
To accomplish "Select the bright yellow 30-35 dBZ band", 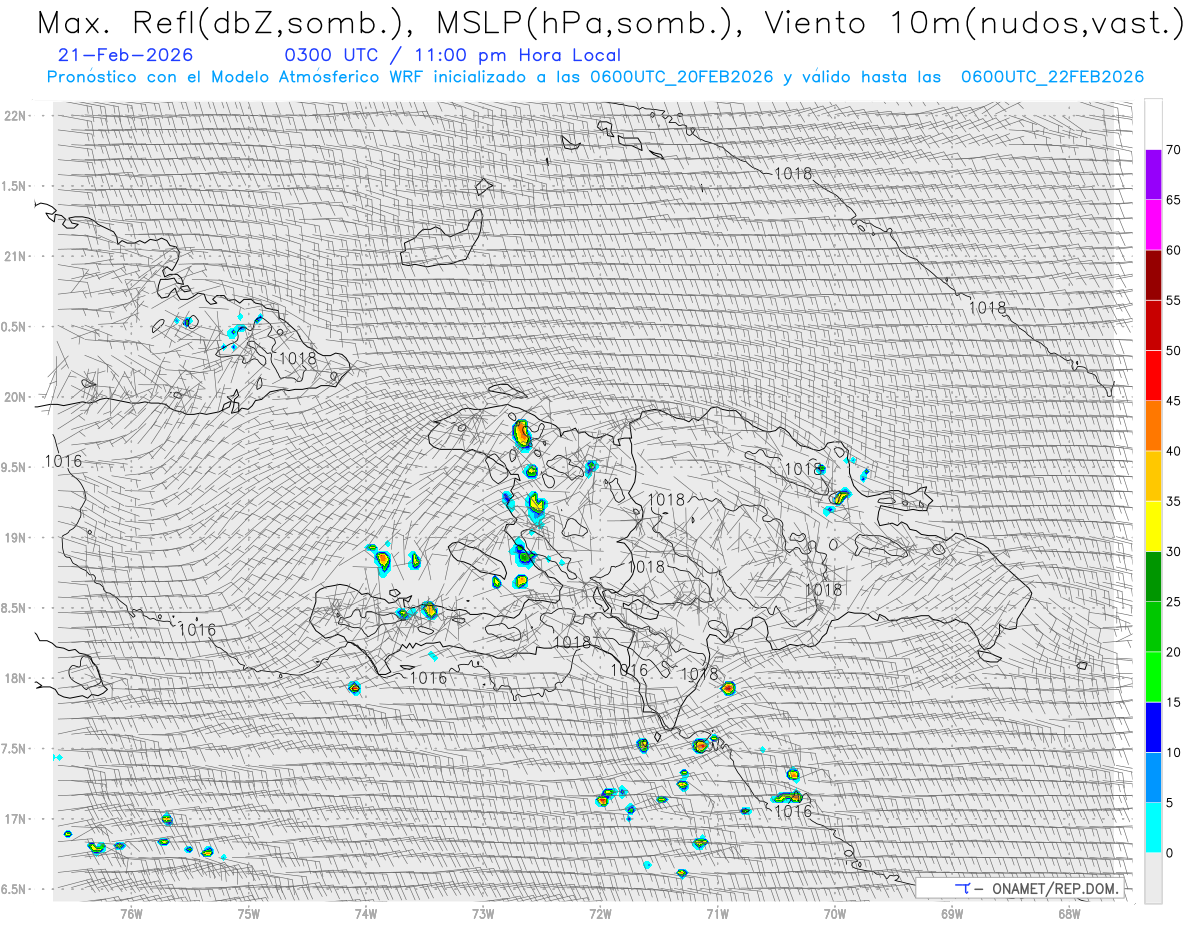I will 1153,526.
